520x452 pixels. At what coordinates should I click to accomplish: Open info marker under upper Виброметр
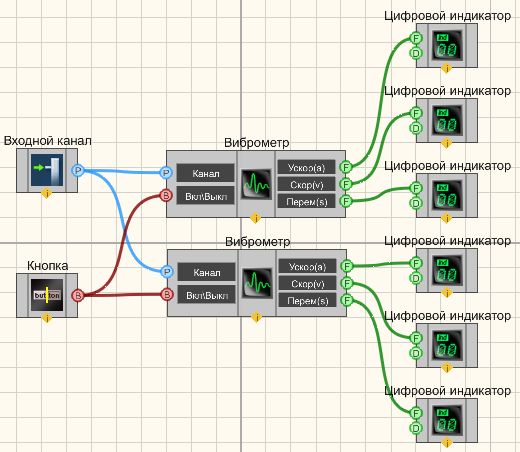[256, 218]
